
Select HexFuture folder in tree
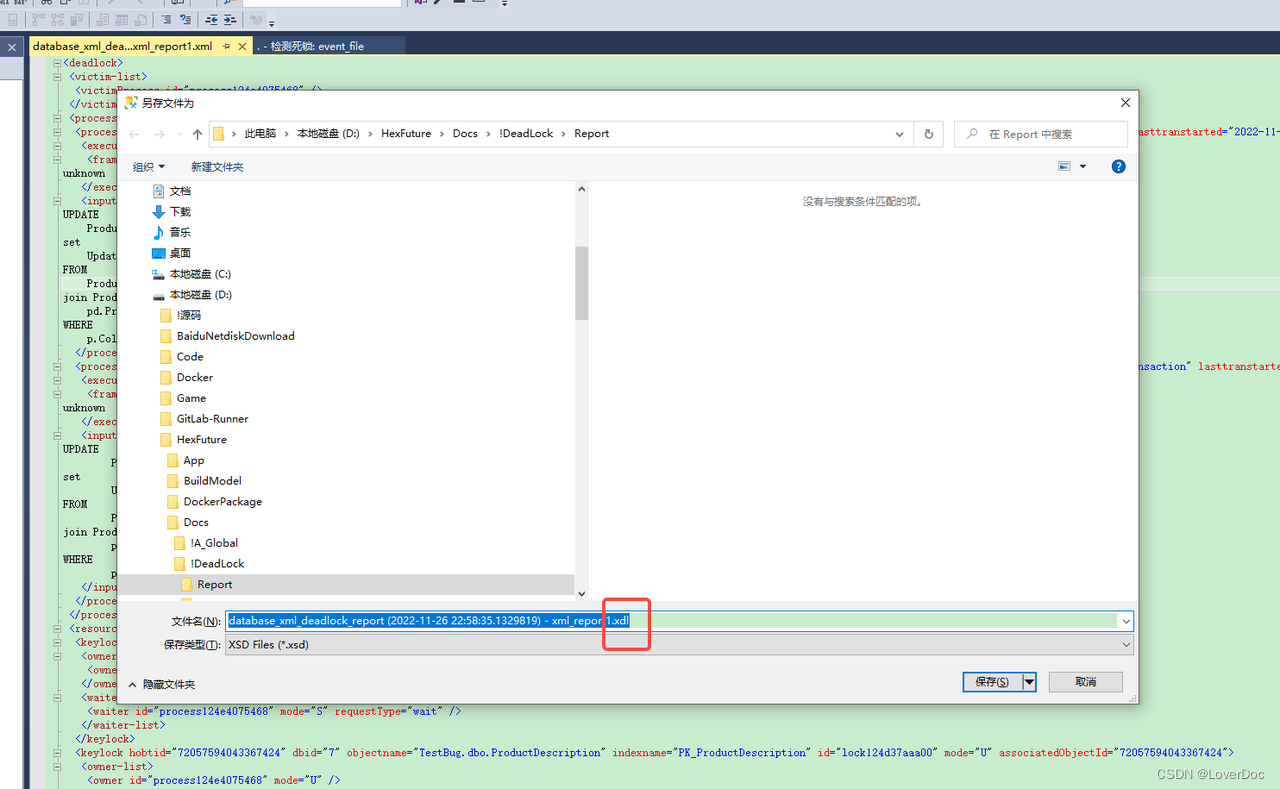(201, 440)
